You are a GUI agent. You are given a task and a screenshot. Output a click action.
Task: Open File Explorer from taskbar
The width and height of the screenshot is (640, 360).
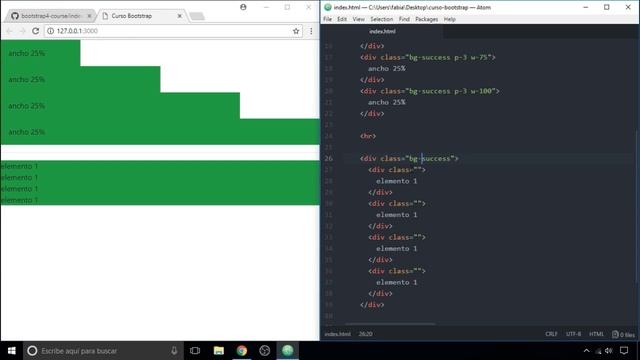point(219,351)
